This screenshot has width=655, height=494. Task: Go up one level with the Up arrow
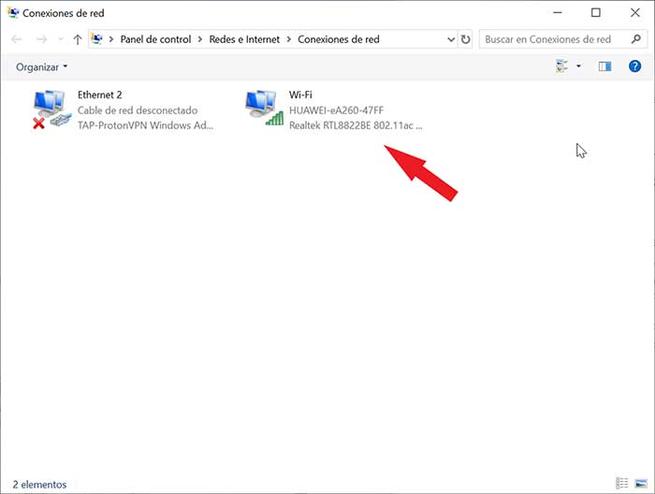pyautogui.click(x=77, y=40)
